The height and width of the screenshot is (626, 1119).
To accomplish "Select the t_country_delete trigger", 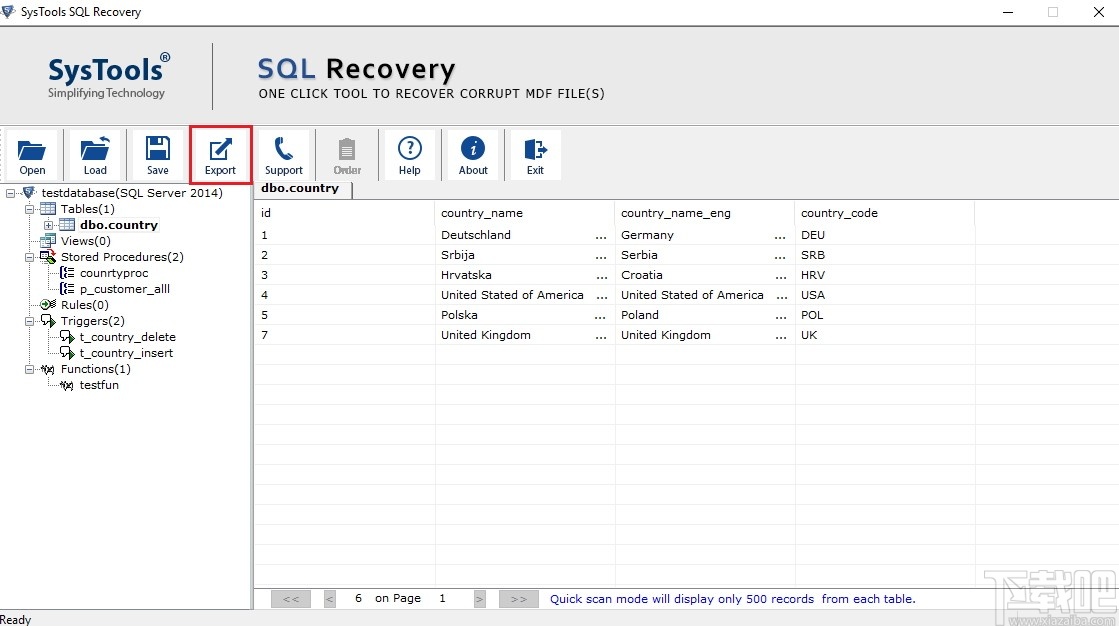I will tap(125, 337).
